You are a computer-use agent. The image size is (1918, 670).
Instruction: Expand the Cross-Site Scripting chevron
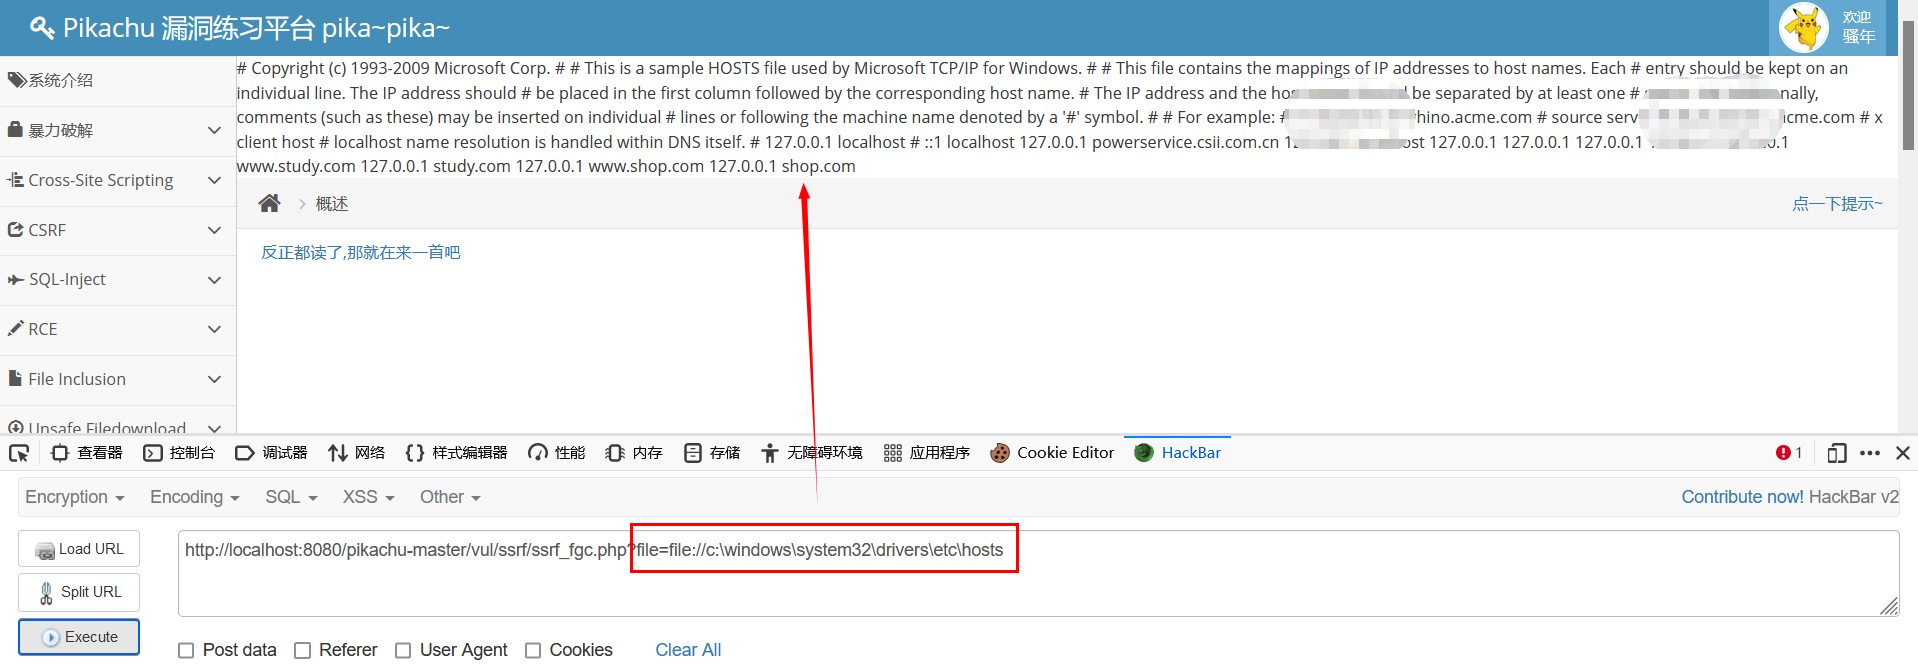[x=214, y=180]
